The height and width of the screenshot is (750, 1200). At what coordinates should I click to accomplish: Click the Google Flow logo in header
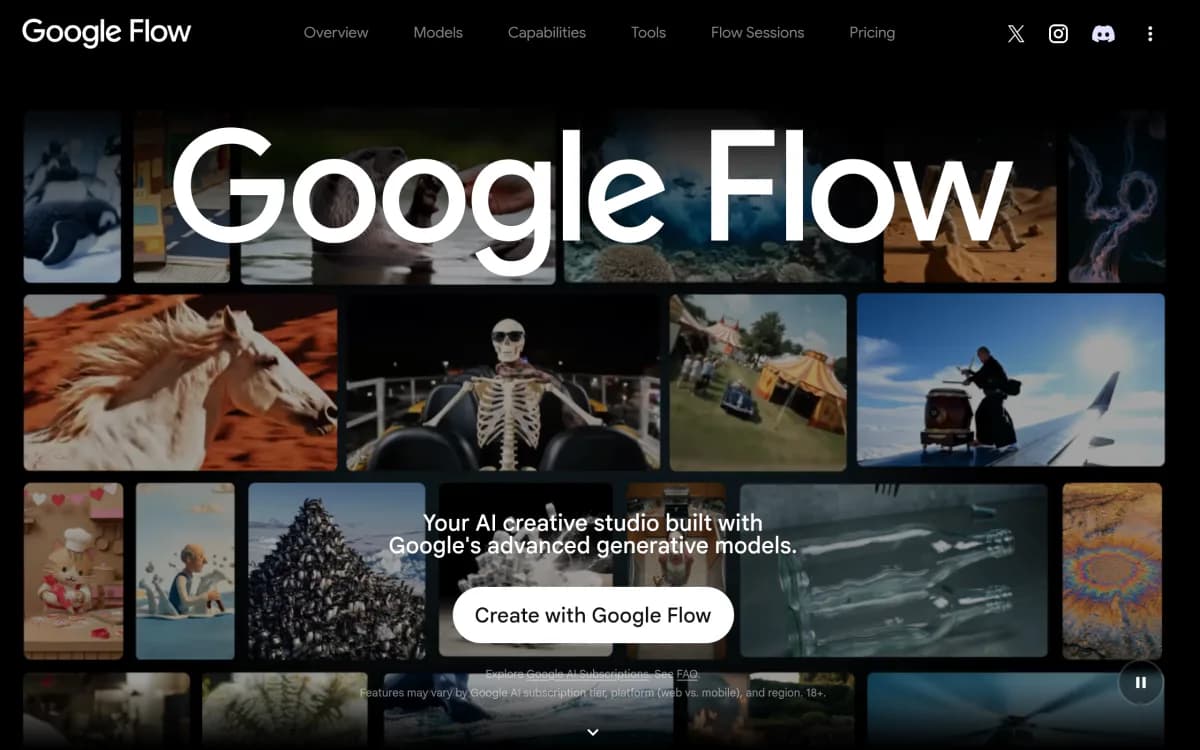(106, 32)
